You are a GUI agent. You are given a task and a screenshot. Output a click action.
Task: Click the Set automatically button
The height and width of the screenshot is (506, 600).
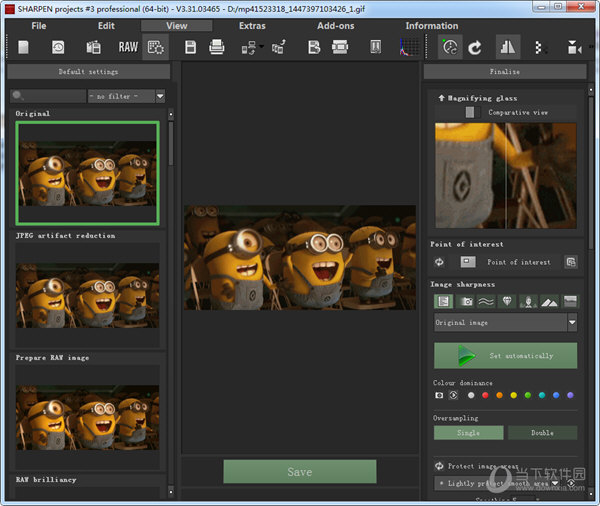pyautogui.click(x=505, y=356)
